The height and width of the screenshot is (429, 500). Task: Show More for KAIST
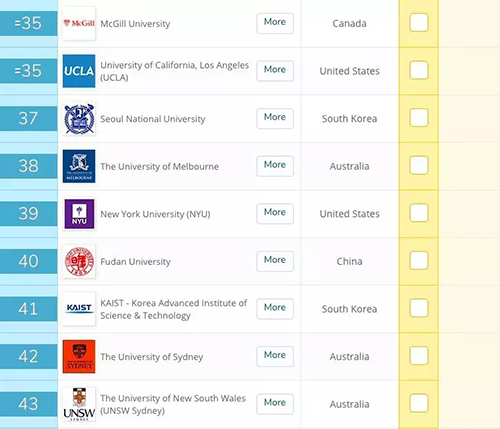(x=275, y=309)
